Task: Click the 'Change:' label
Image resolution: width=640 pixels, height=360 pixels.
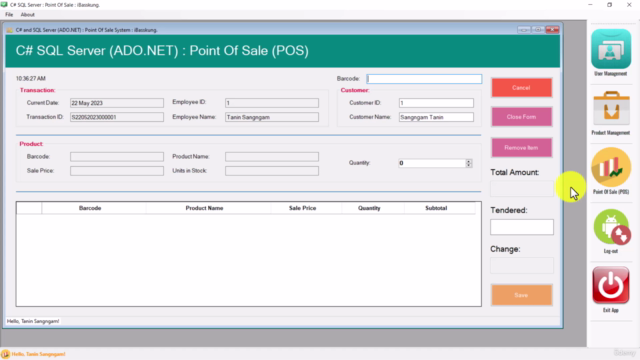Action: coord(505,249)
